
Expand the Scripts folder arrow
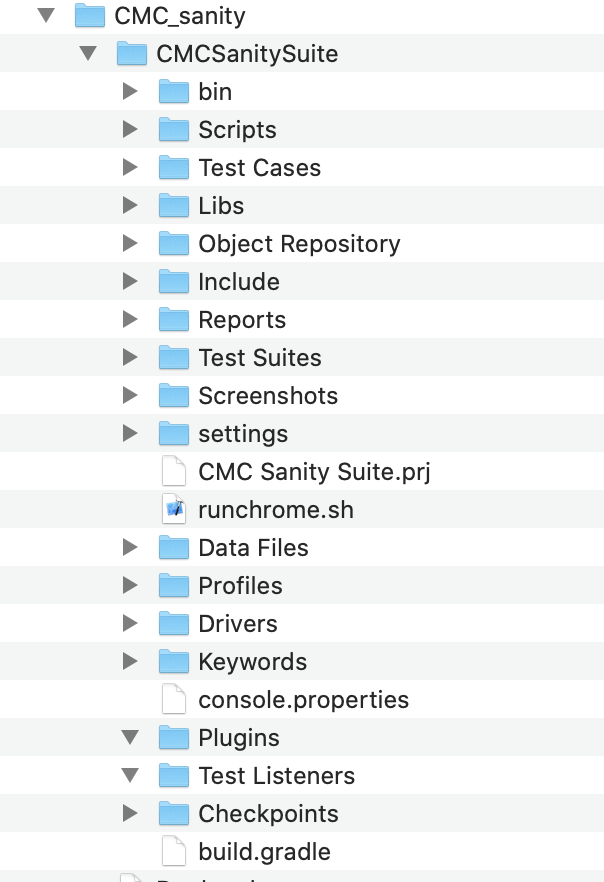(x=129, y=130)
